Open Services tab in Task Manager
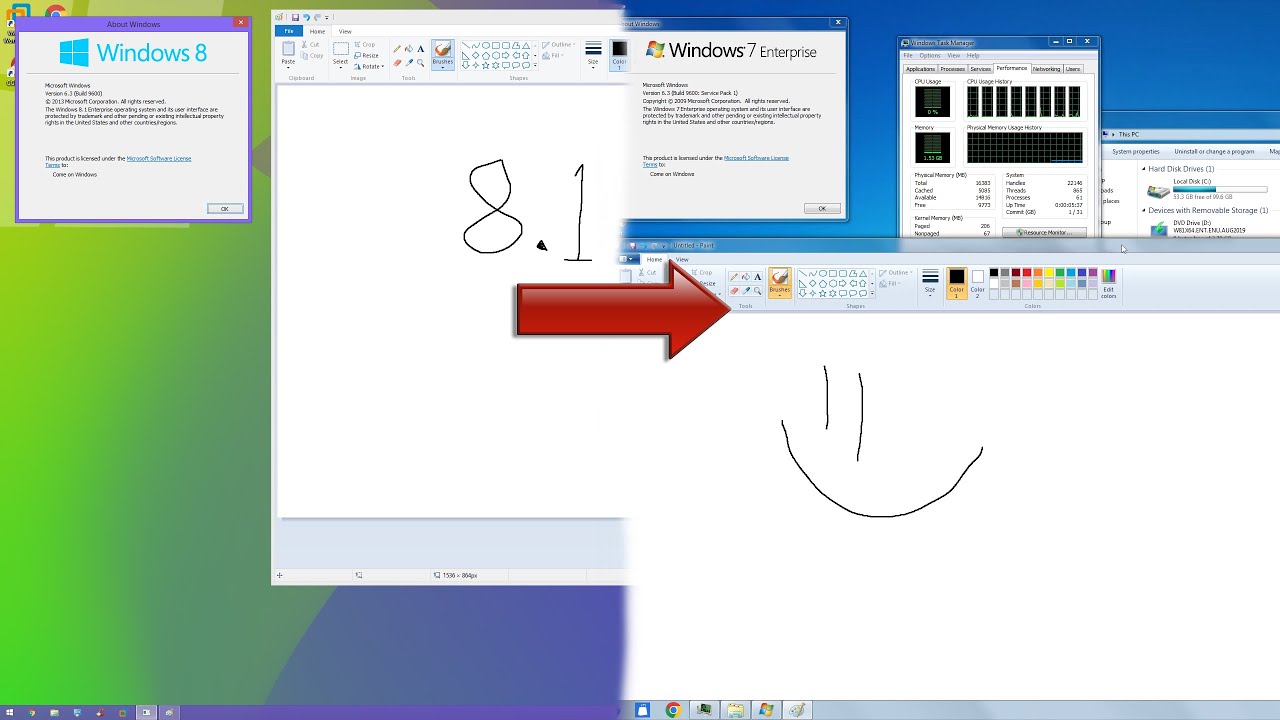 pos(980,69)
